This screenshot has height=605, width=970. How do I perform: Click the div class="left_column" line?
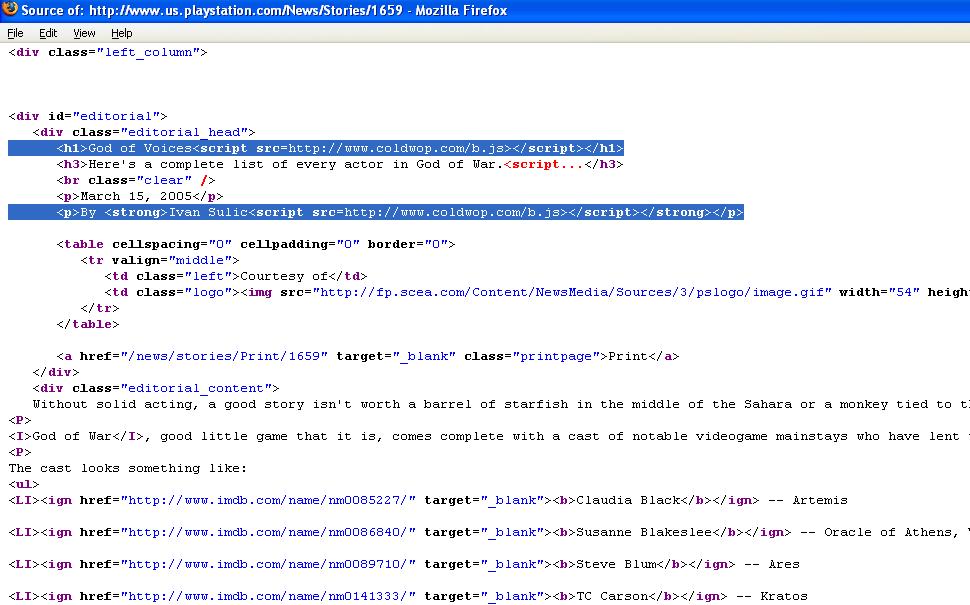(108, 53)
